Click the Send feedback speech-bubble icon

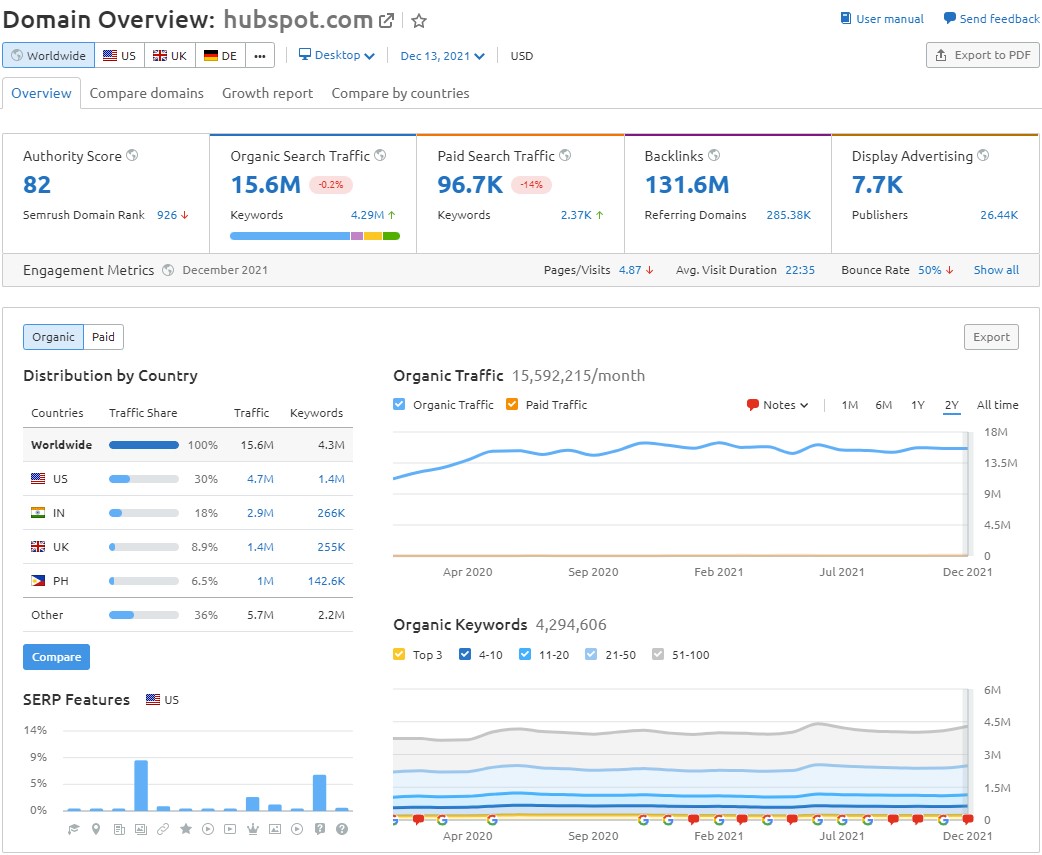950,18
